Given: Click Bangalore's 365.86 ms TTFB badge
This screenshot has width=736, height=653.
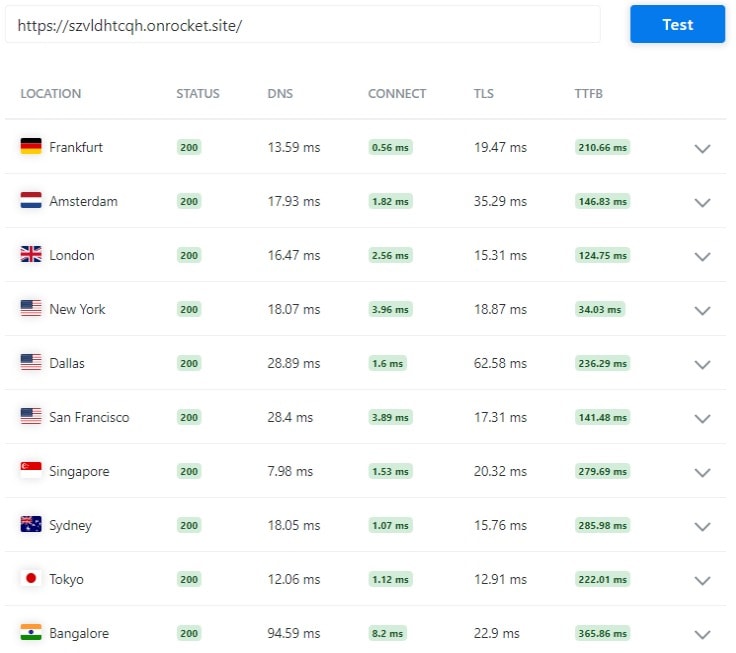Looking at the screenshot, I should pyautogui.click(x=602, y=633).
